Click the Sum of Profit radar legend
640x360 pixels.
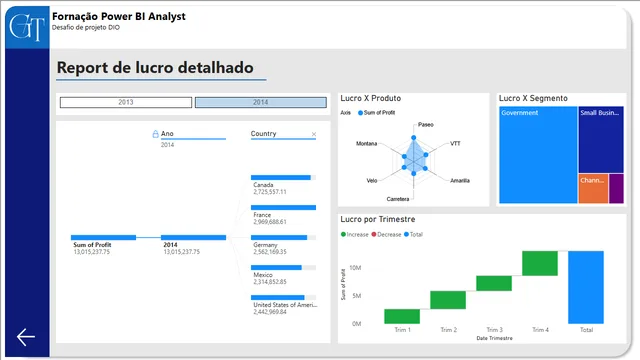376,113
